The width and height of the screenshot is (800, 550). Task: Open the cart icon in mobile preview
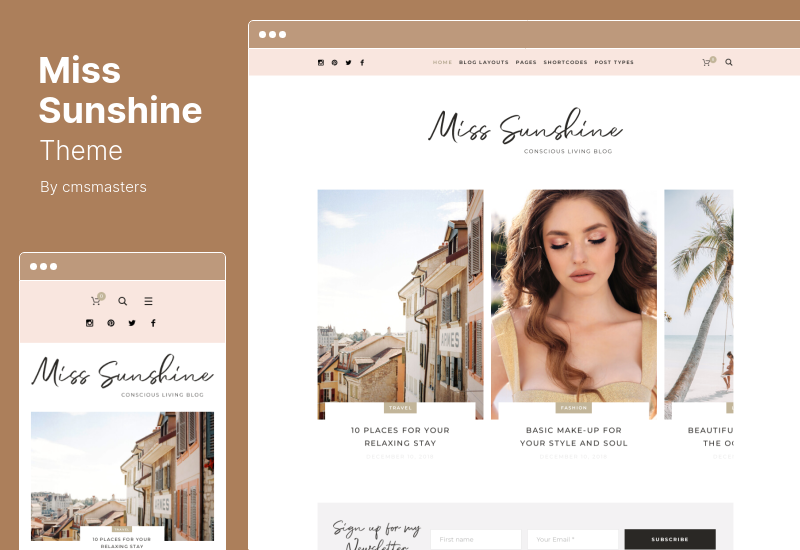point(96,300)
